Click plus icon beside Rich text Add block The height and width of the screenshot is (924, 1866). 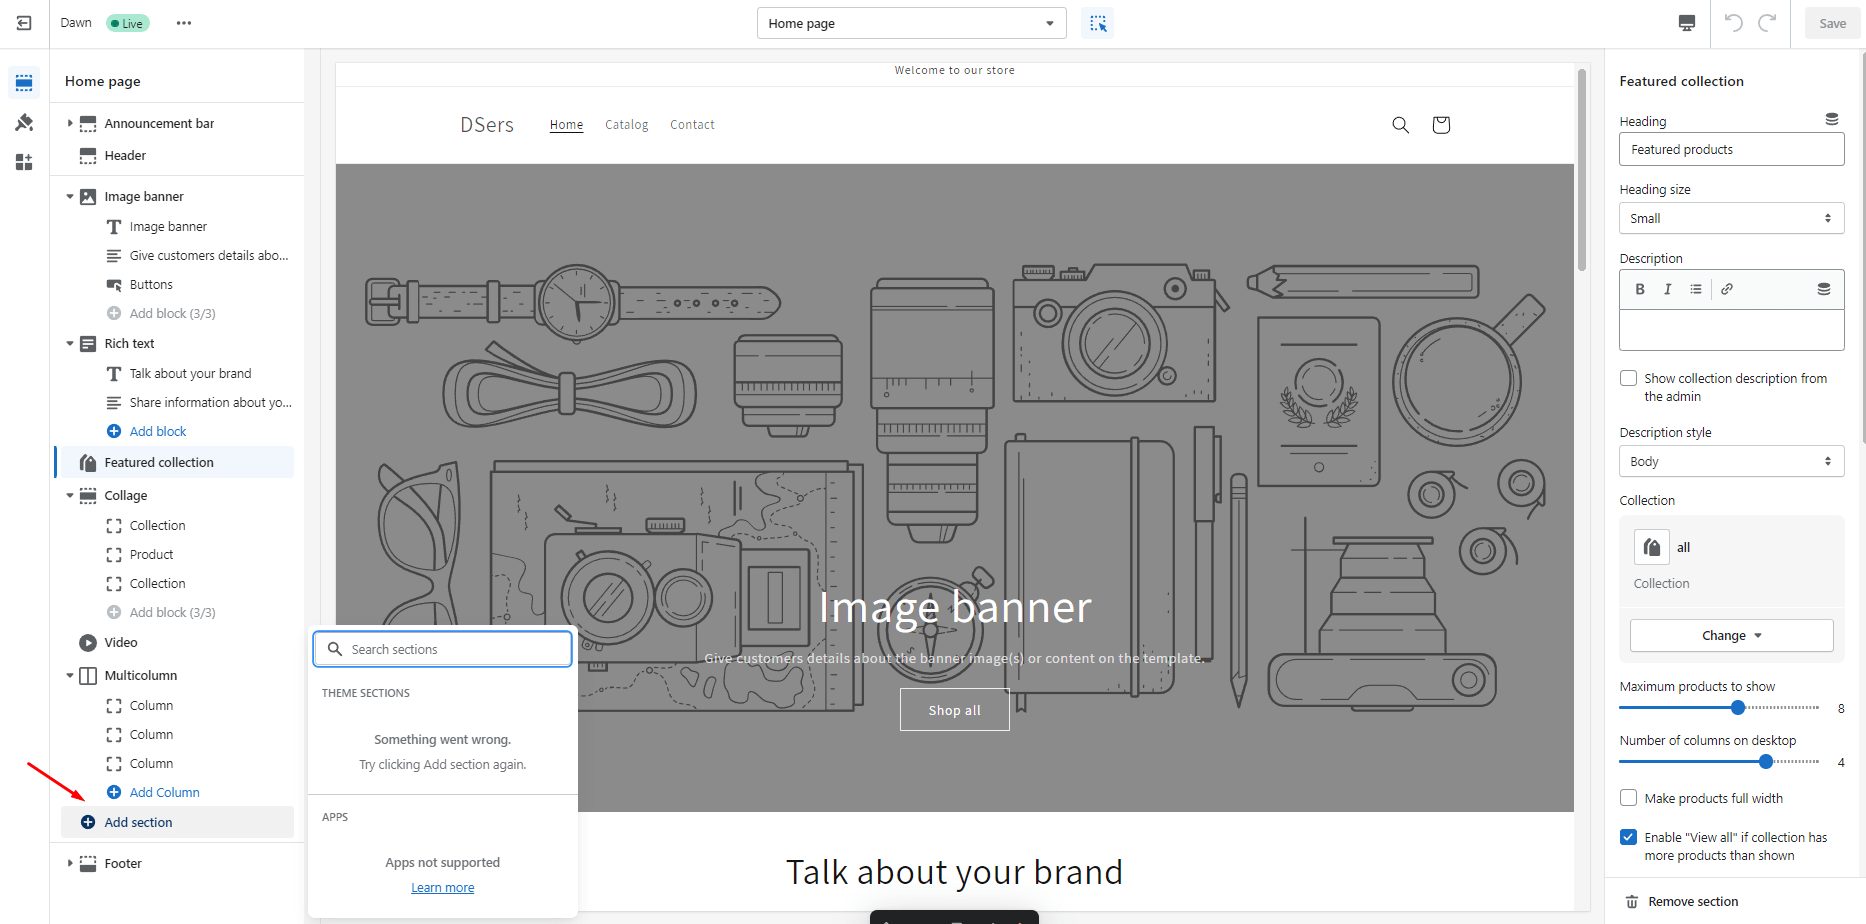(x=114, y=431)
